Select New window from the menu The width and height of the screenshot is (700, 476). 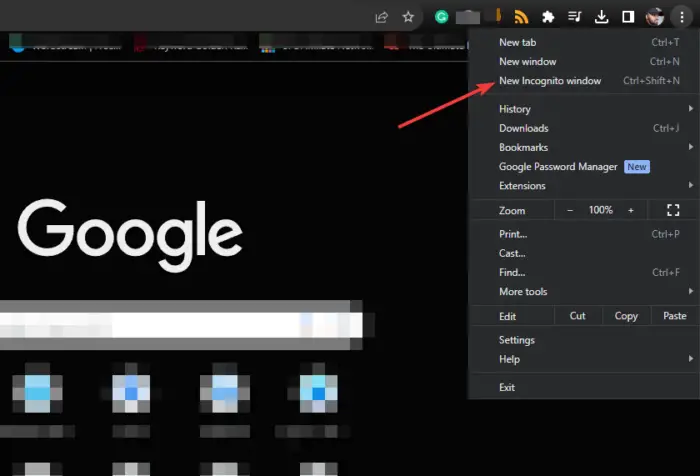tap(584, 62)
